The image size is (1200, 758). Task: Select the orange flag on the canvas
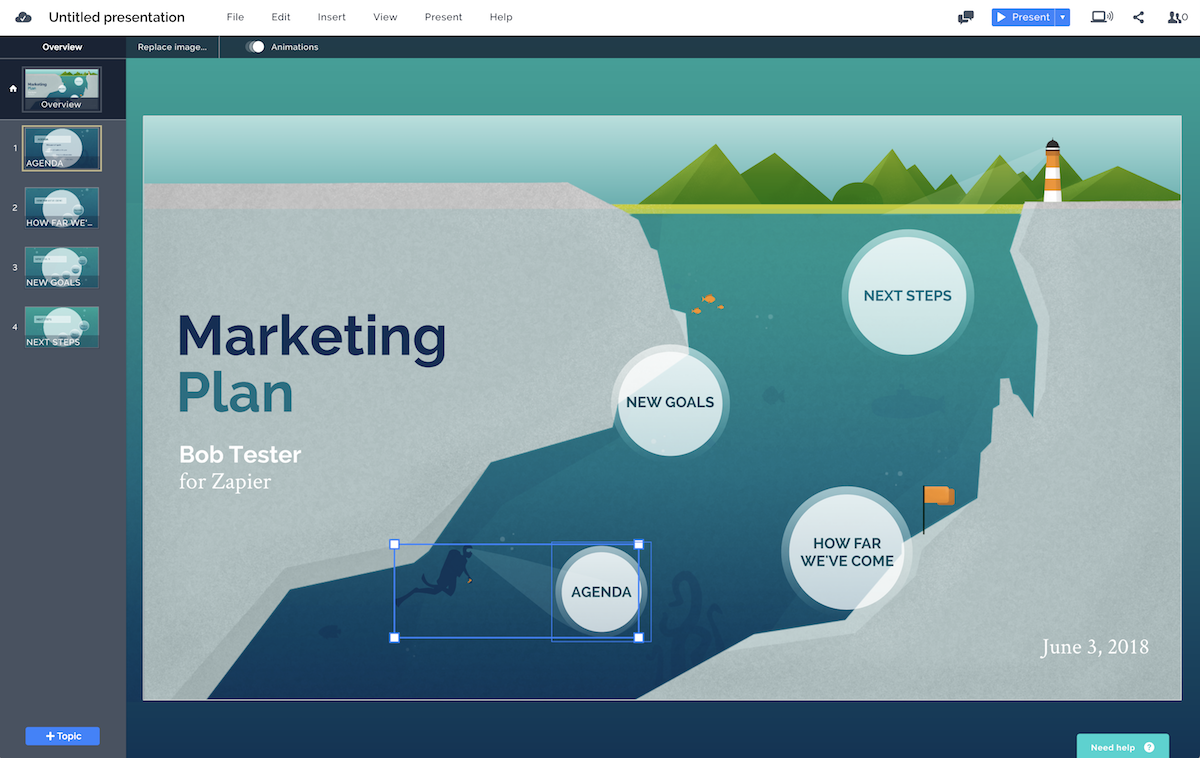coord(938,497)
